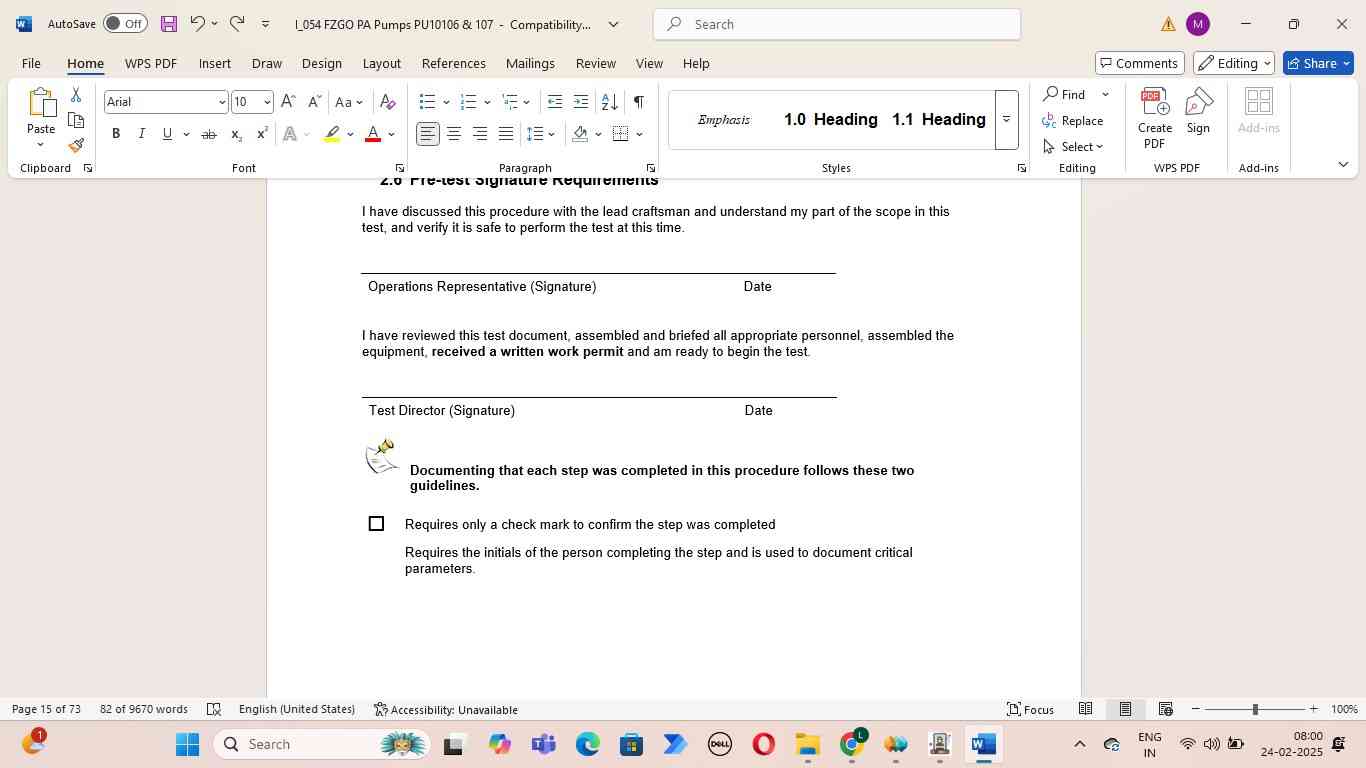Click the Share button

1318,63
